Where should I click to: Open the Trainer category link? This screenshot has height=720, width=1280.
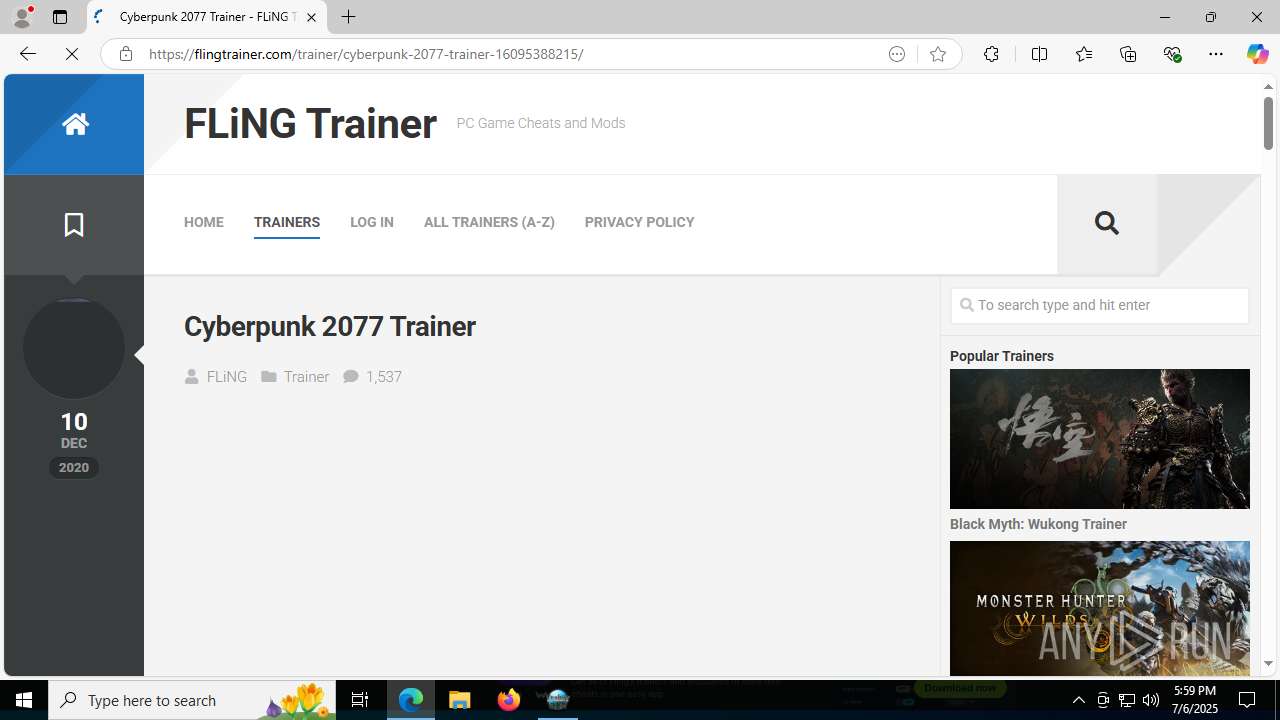(306, 377)
